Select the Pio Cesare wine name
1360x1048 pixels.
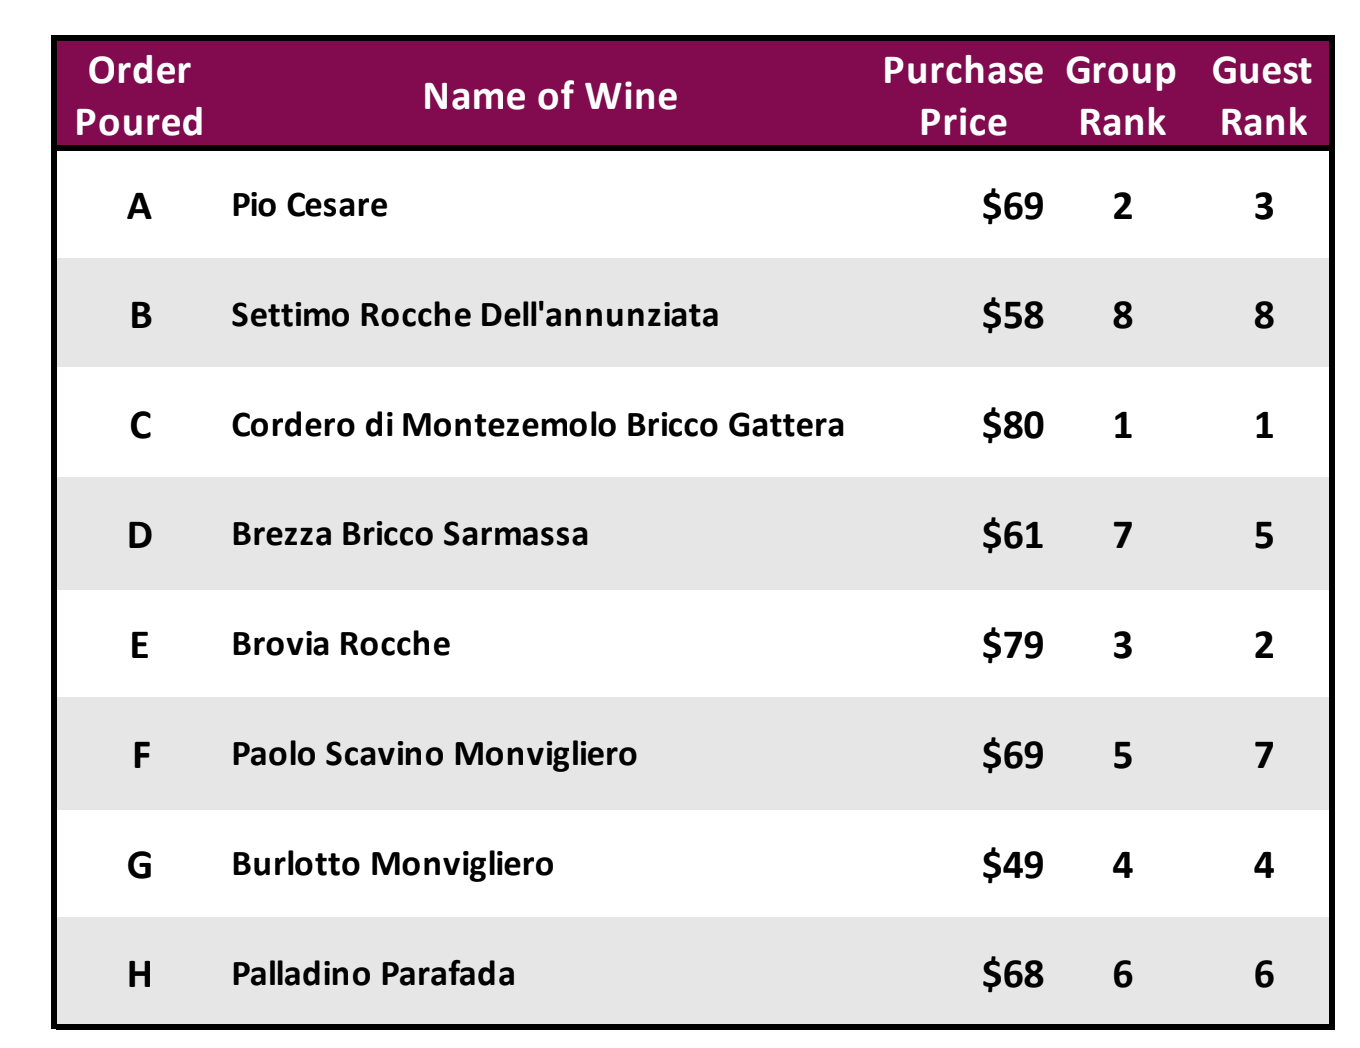[x=310, y=205]
